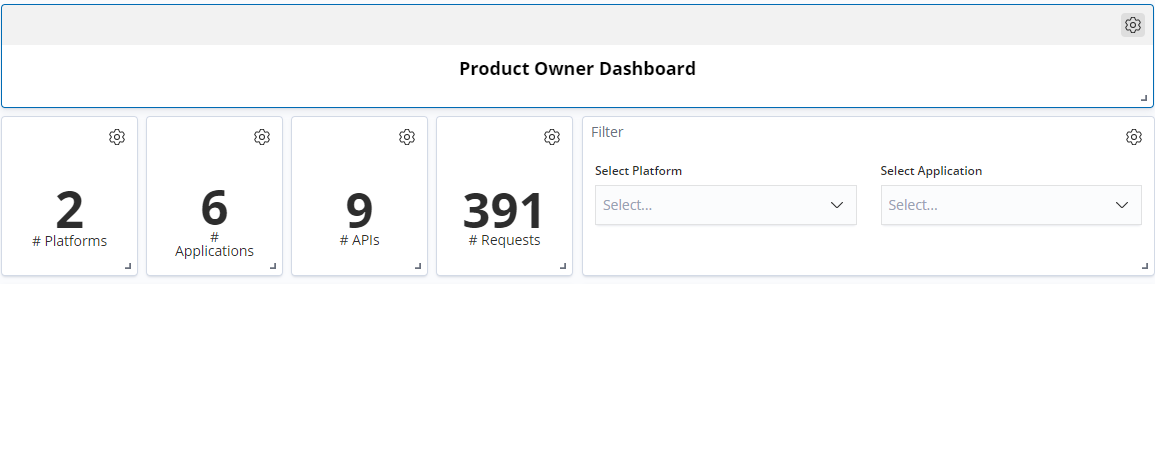Open the Select Platform dropdown
Viewport: 1155px width, 460px height.
click(726, 205)
